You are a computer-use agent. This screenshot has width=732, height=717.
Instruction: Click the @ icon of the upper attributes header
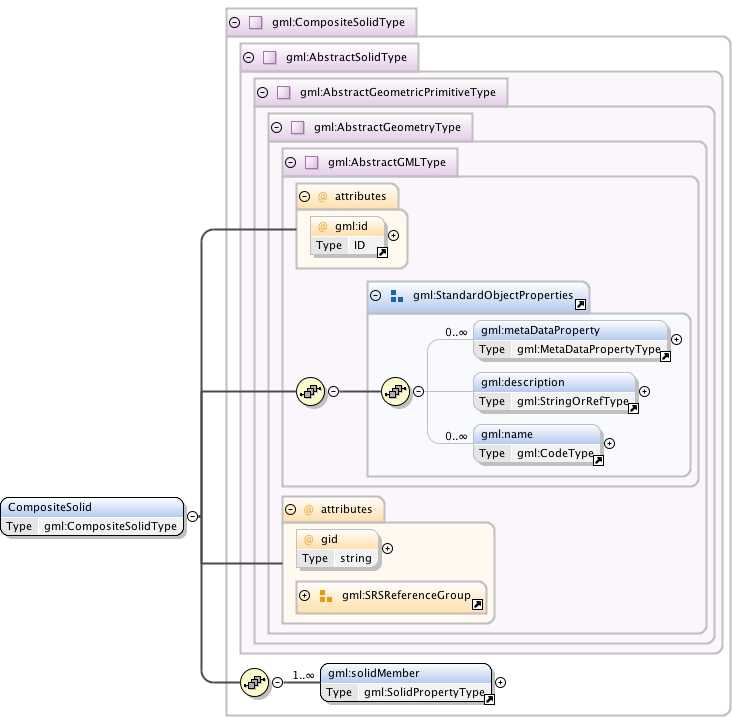[323, 197]
